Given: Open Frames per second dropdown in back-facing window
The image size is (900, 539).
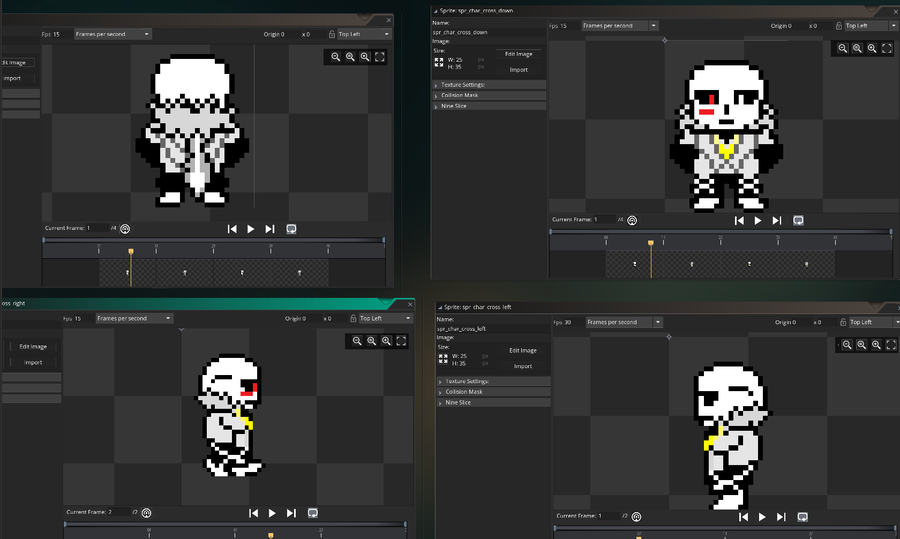Looking at the screenshot, I should point(113,34).
